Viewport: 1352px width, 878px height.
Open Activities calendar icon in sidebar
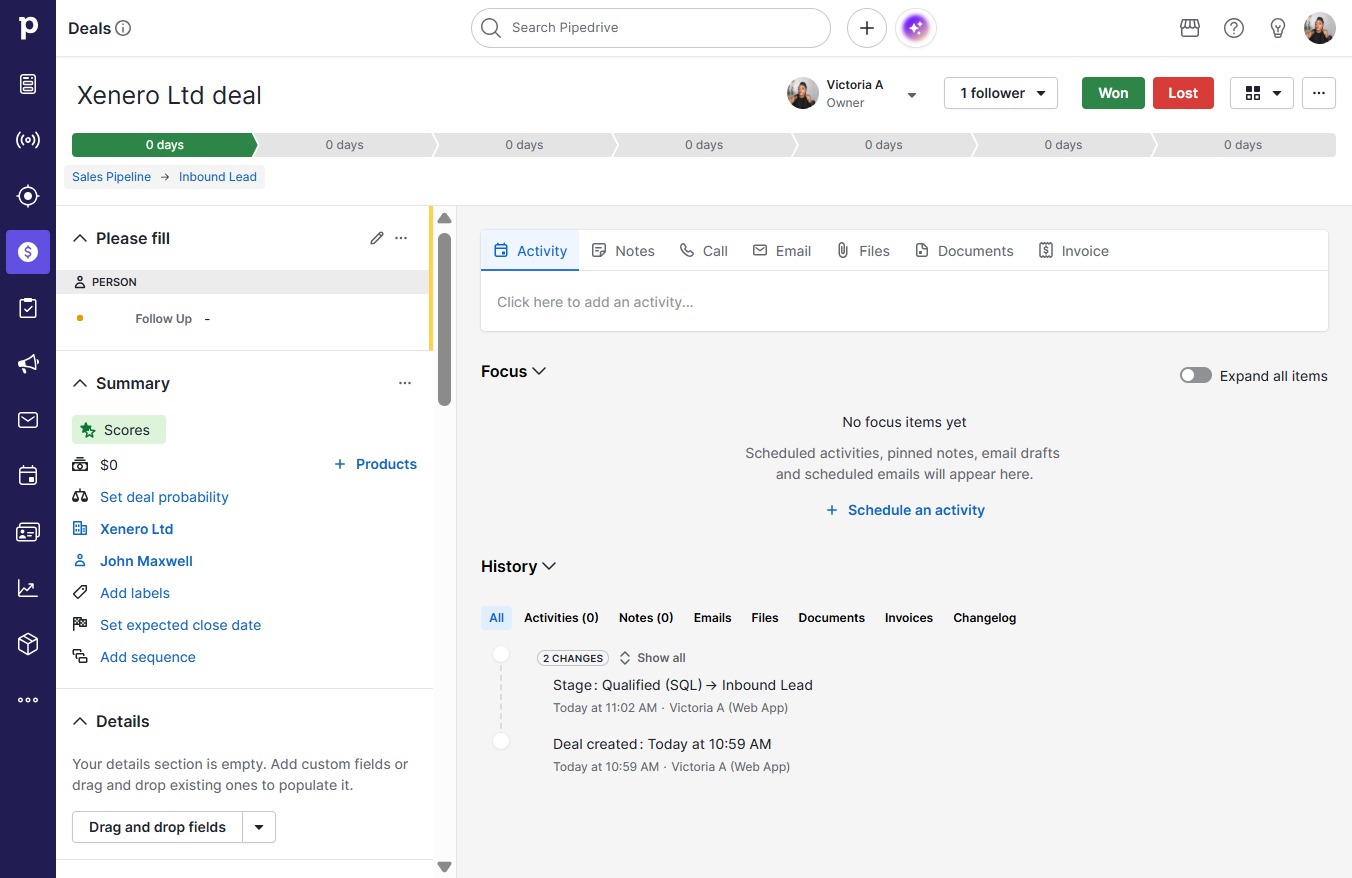pyautogui.click(x=28, y=476)
